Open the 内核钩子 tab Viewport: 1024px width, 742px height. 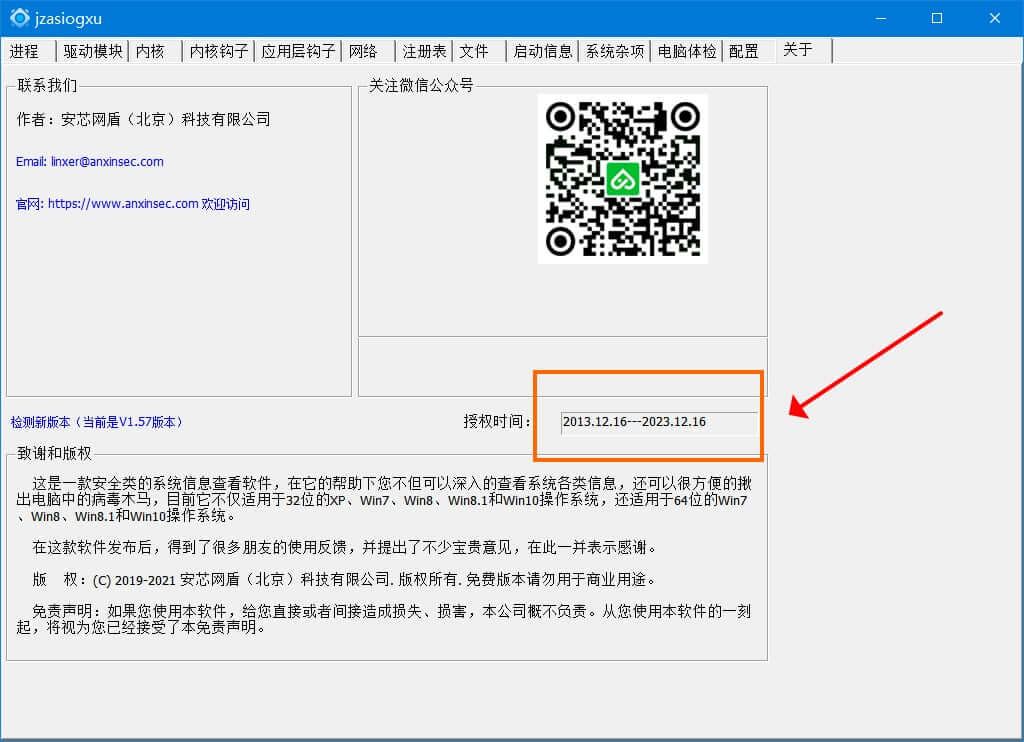pyautogui.click(x=218, y=51)
